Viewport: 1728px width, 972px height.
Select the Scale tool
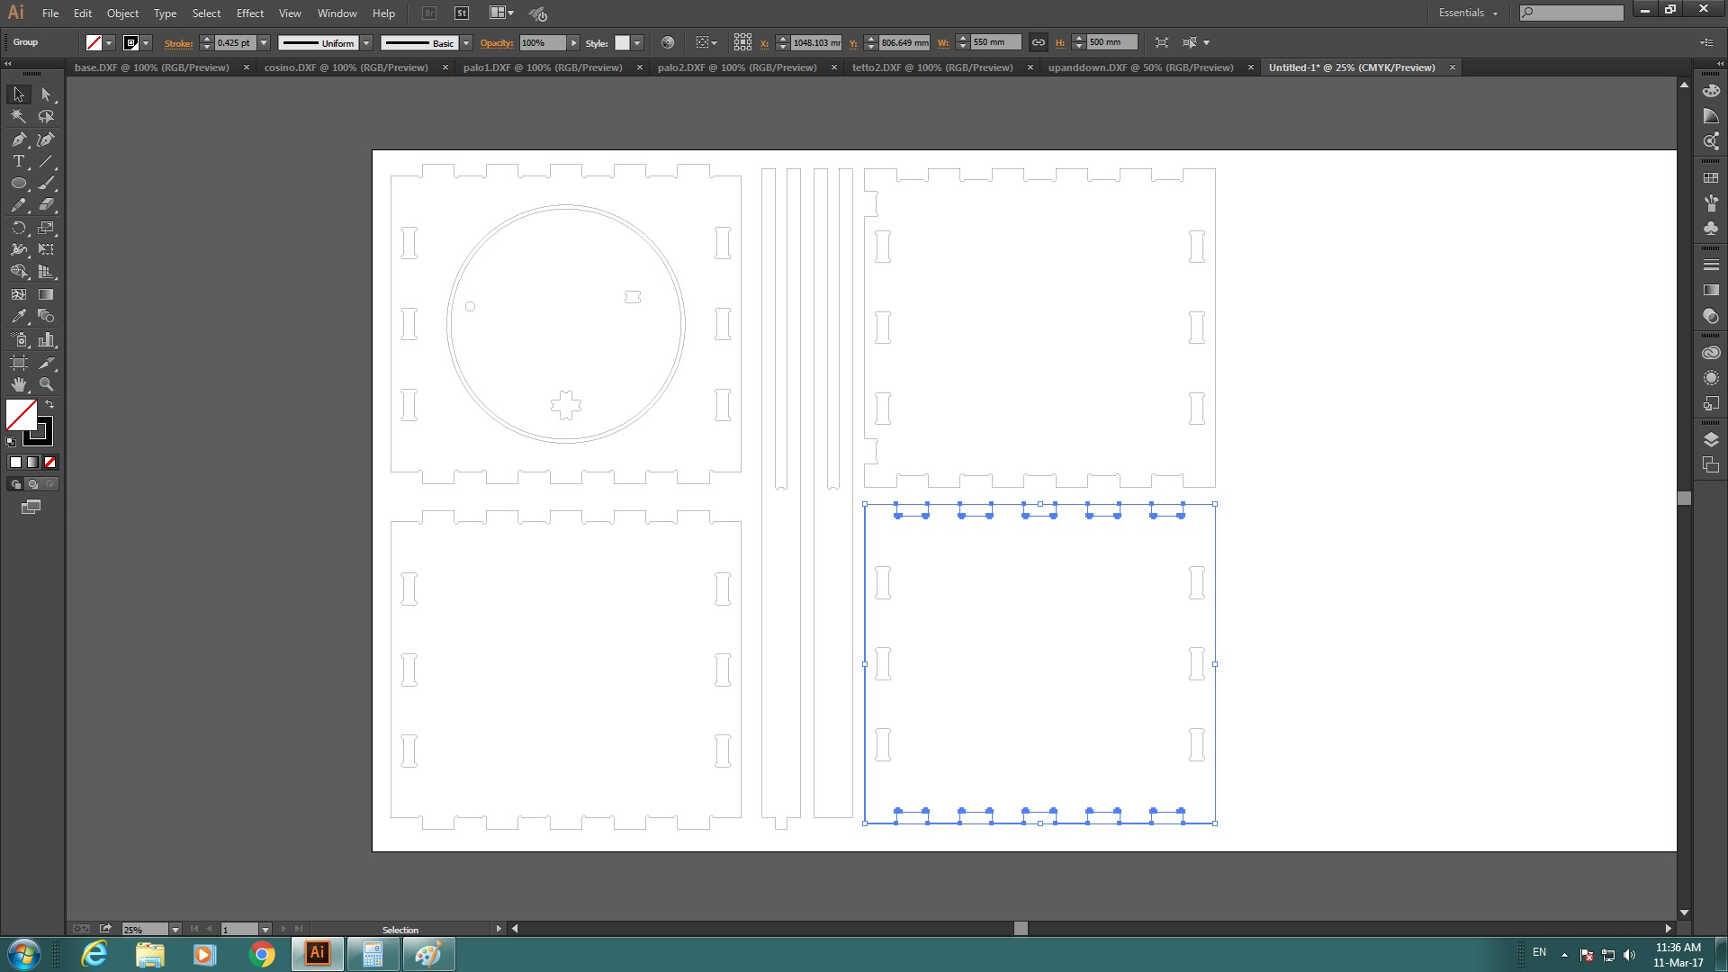point(46,228)
